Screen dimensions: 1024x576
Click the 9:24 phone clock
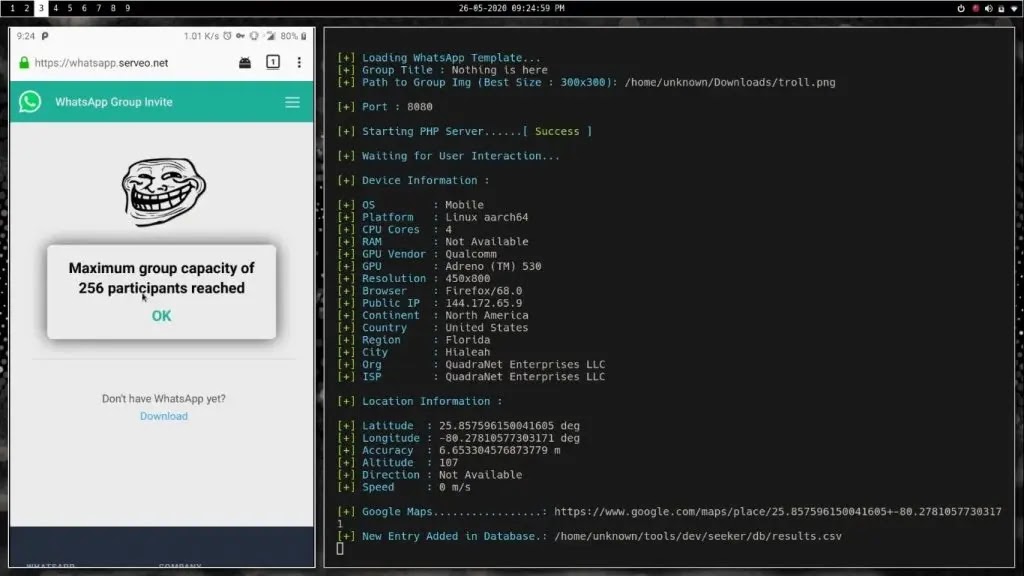pyautogui.click(x=25, y=36)
